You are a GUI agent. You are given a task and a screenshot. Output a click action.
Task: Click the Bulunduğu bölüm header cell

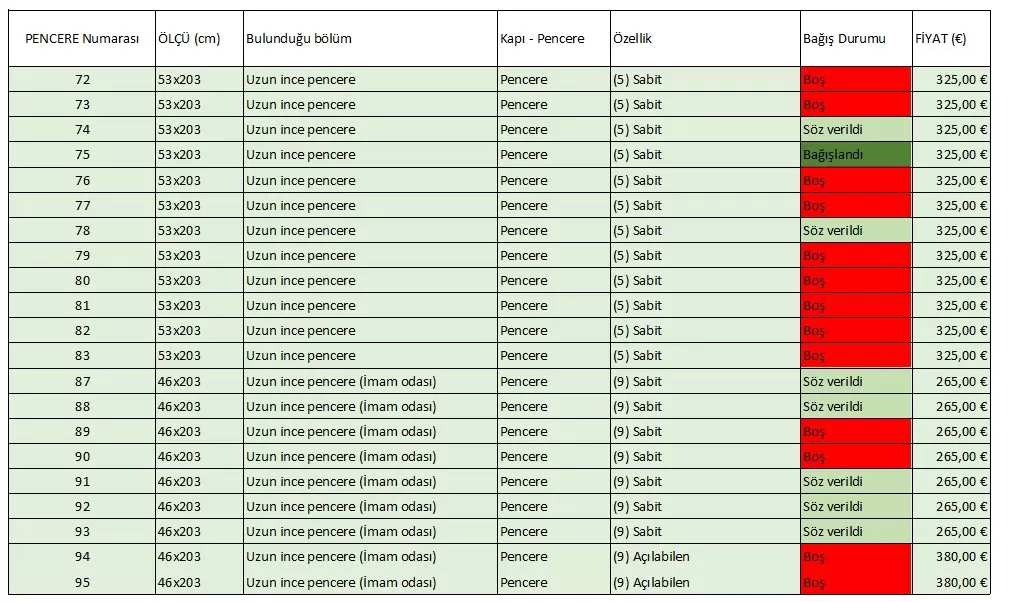pyautogui.click(x=299, y=39)
